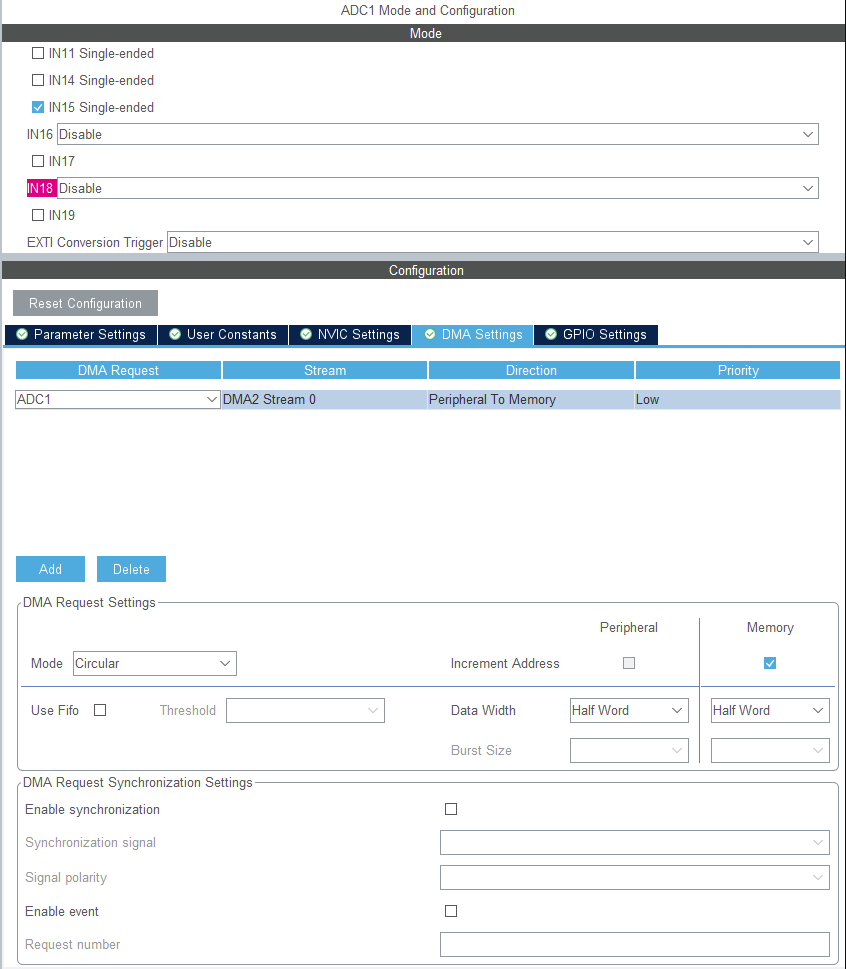
Task: Open Synchronization signal dropdown
Action: 635,842
